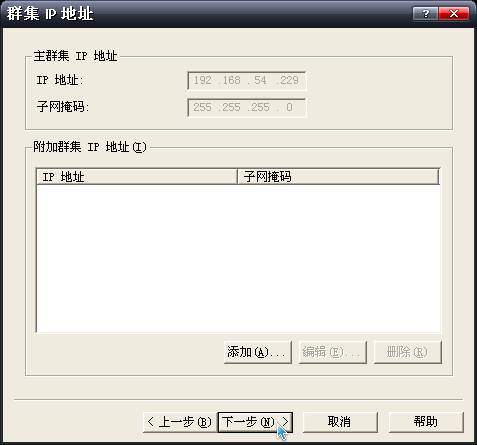
Task: Sort by the IP 地址 column header
Action: coord(137,177)
